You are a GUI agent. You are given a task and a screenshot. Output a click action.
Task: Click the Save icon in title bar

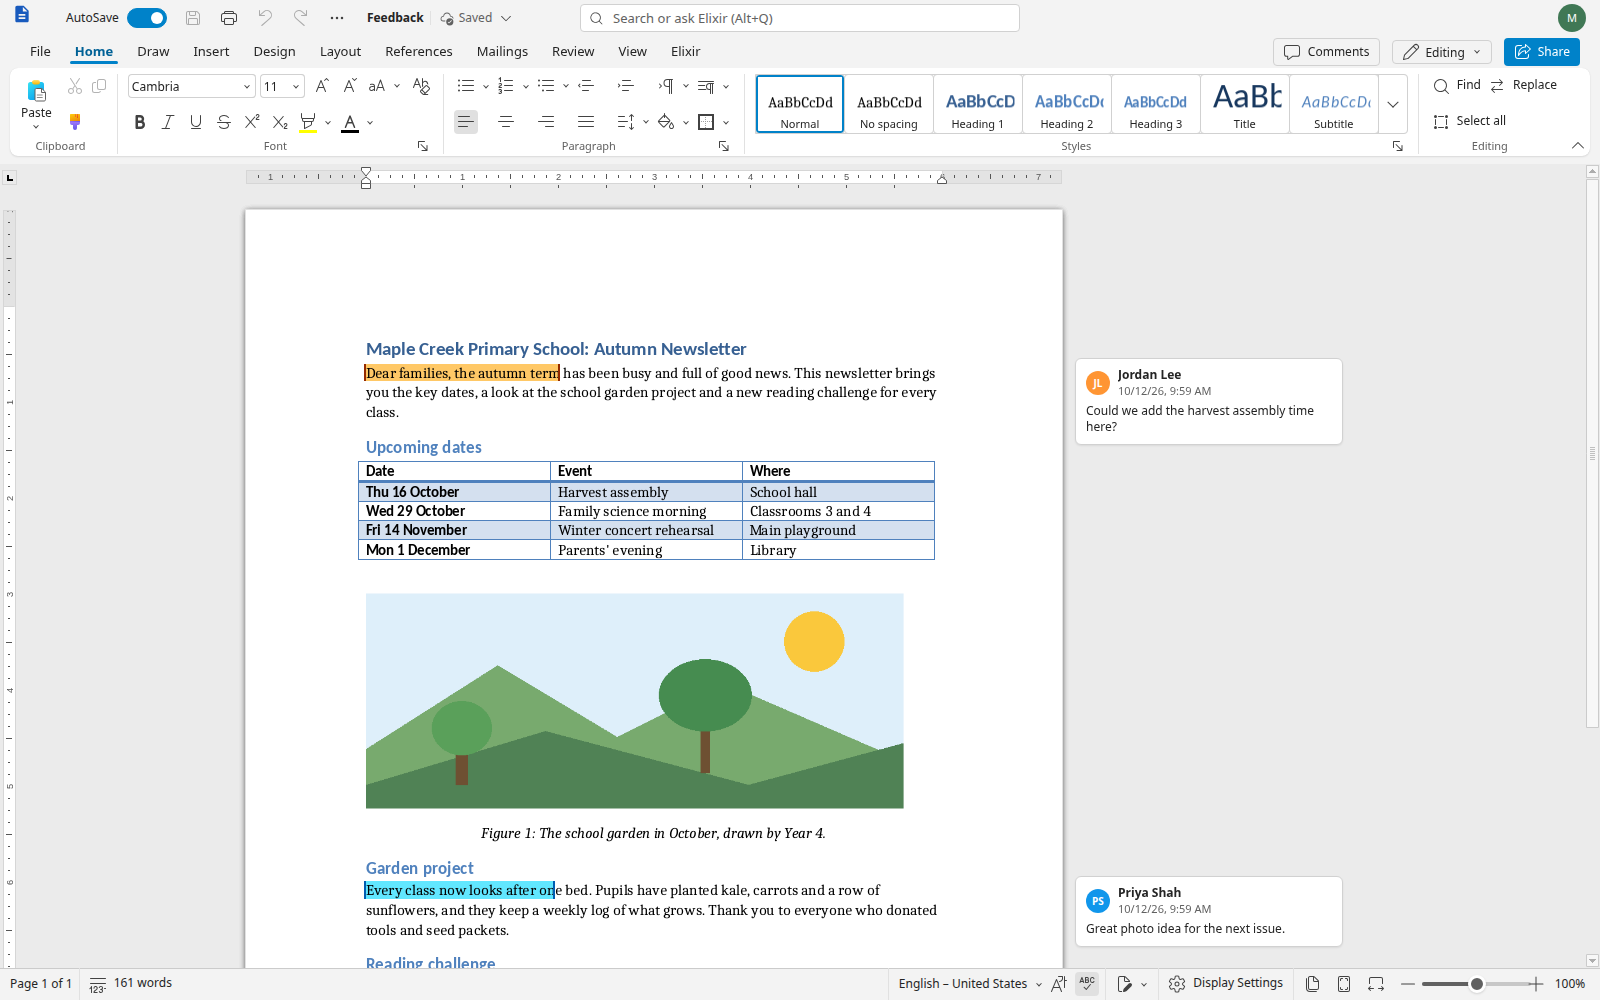coord(193,18)
